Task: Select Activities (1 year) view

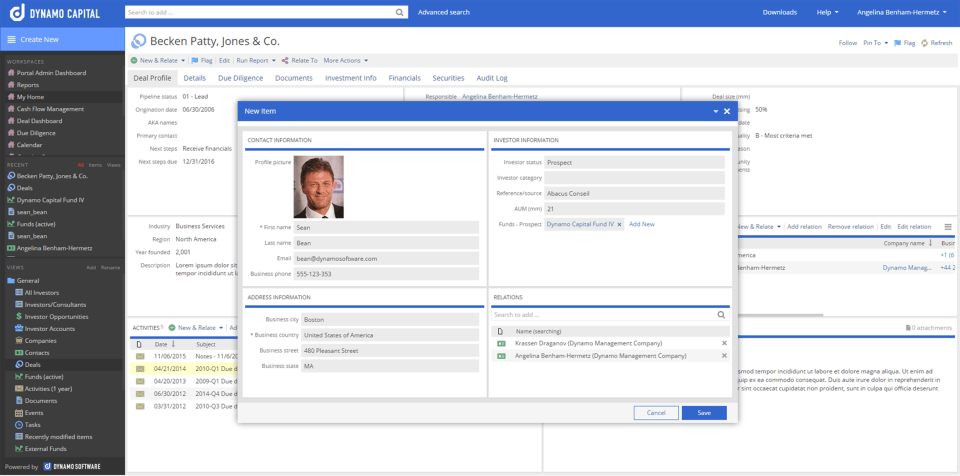Action: pos(48,388)
